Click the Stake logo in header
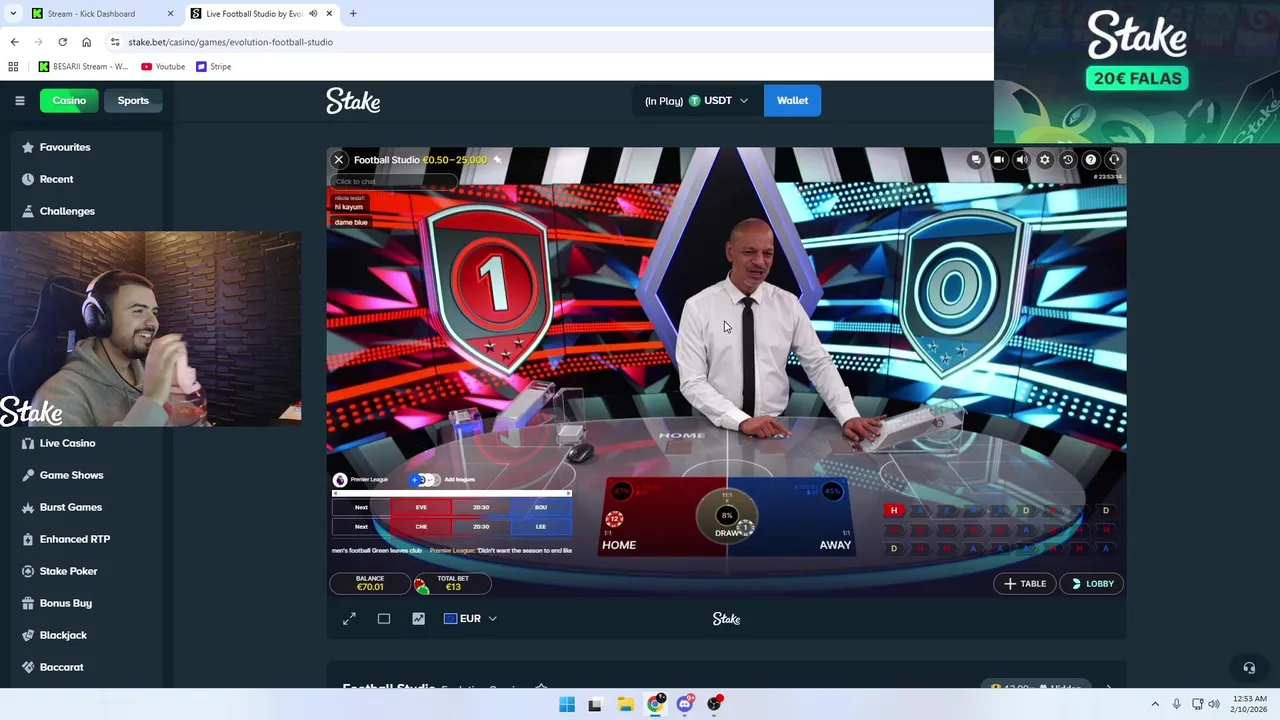Viewport: 1280px width, 720px height. click(x=353, y=101)
